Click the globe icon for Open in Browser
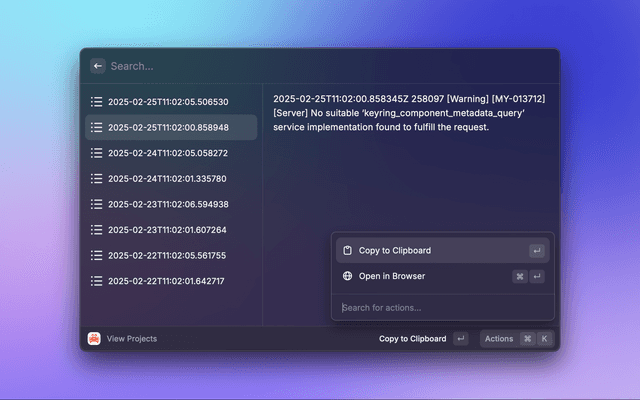The height and width of the screenshot is (400, 640). click(347, 276)
